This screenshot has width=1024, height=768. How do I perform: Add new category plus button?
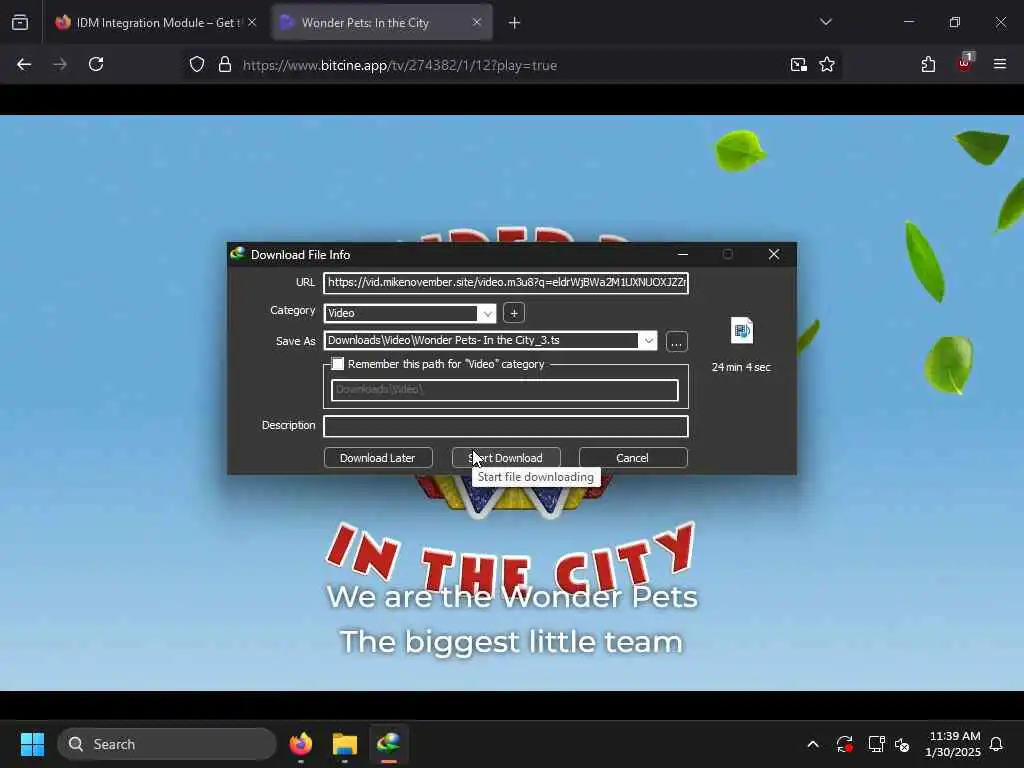(x=514, y=313)
